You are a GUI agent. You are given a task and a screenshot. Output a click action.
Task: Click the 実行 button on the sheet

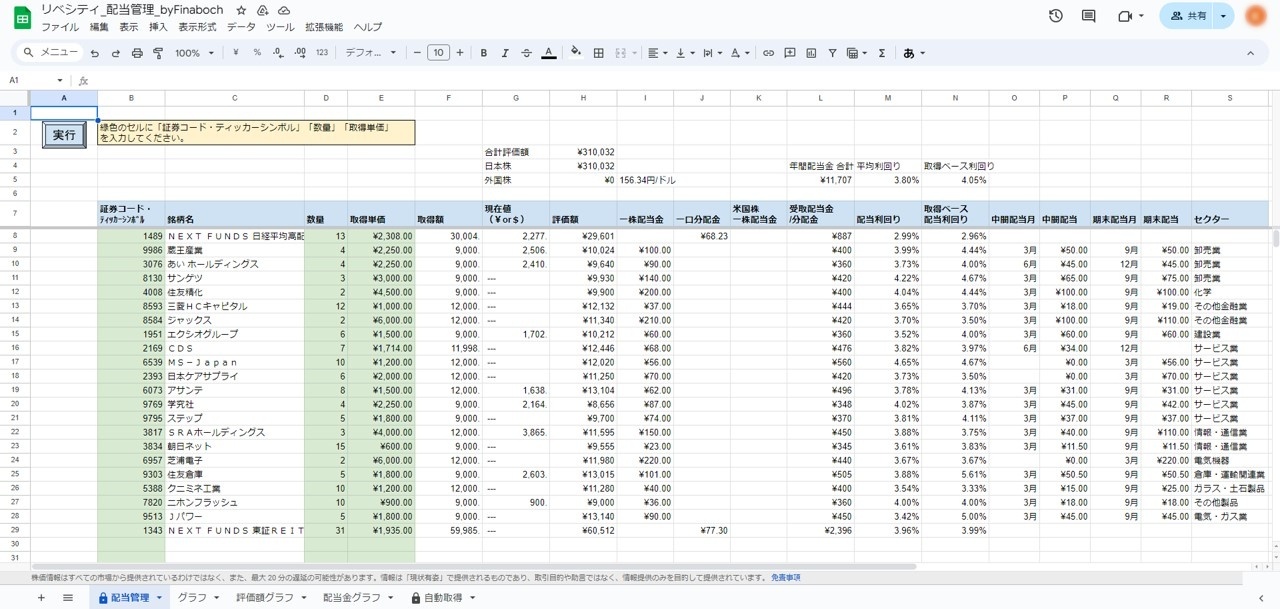[x=64, y=134]
